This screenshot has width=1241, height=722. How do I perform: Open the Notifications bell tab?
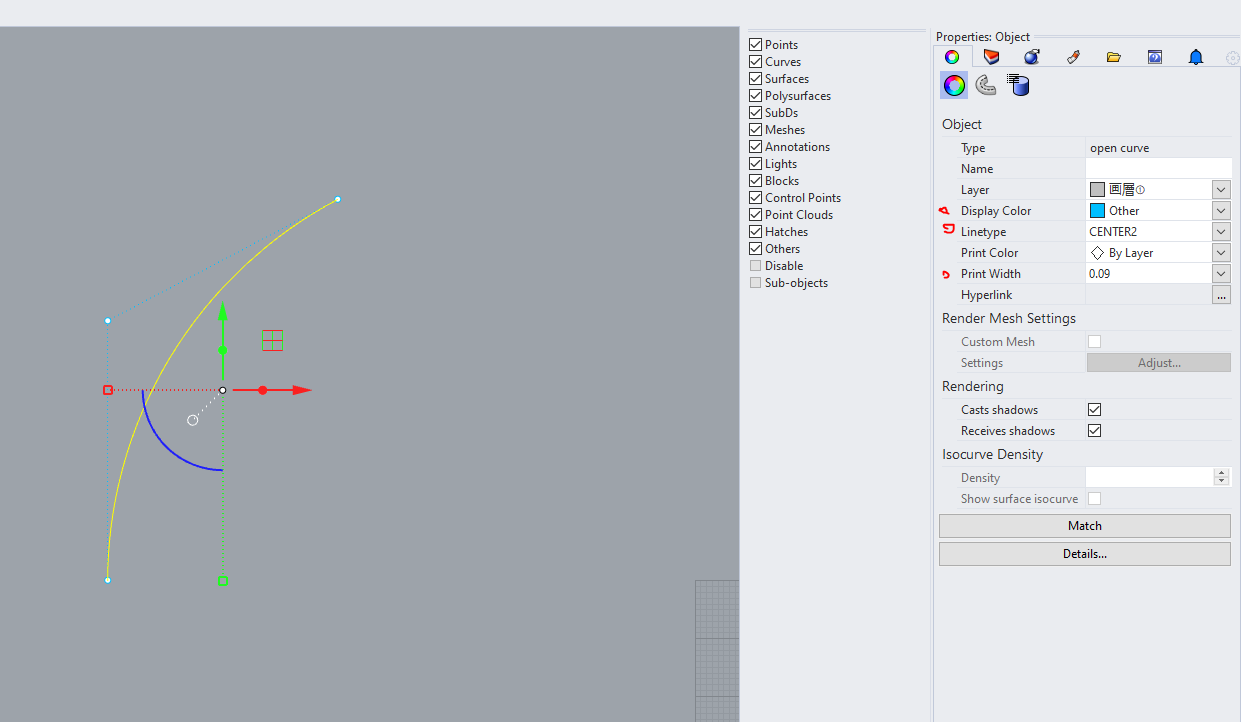coord(1196,57)
